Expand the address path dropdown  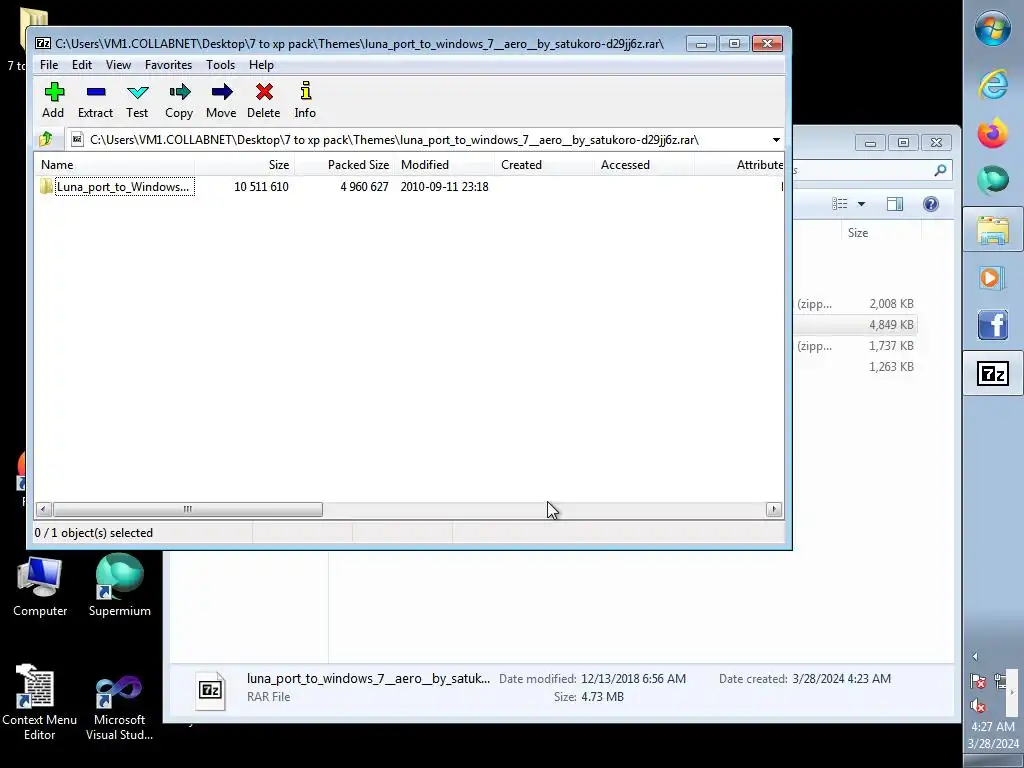(776, 140)
